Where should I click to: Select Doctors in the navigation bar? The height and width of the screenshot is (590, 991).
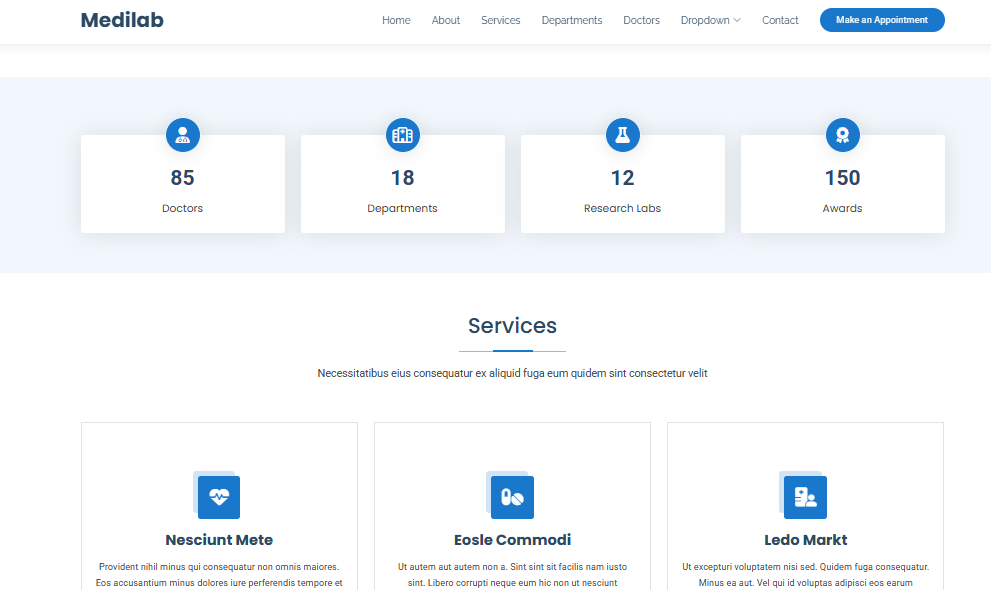pos(641,20)
